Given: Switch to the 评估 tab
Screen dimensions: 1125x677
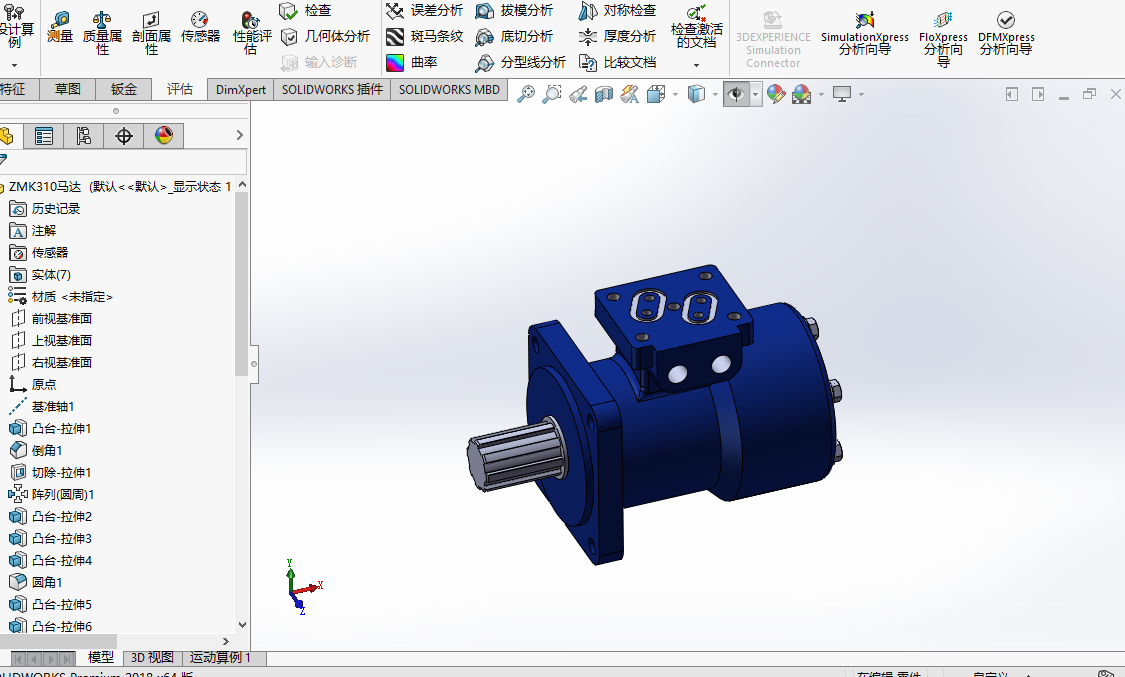Looking at the screenshot, I should 179,89.
